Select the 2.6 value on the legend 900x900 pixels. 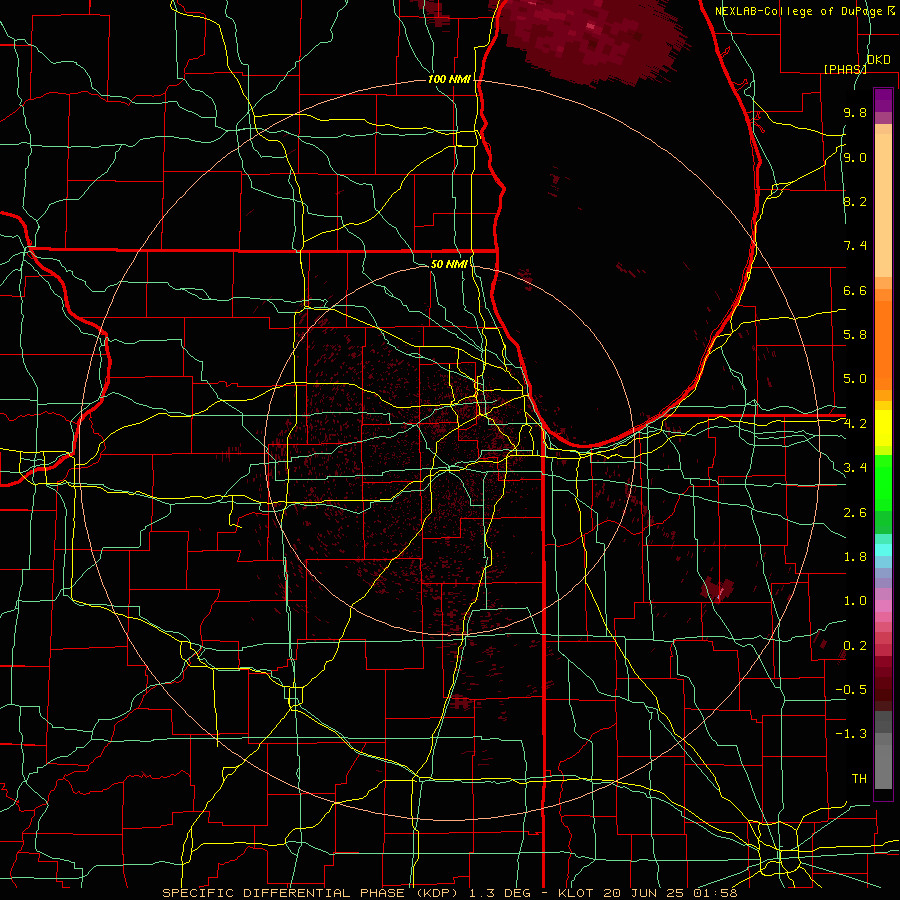point(855,513)
